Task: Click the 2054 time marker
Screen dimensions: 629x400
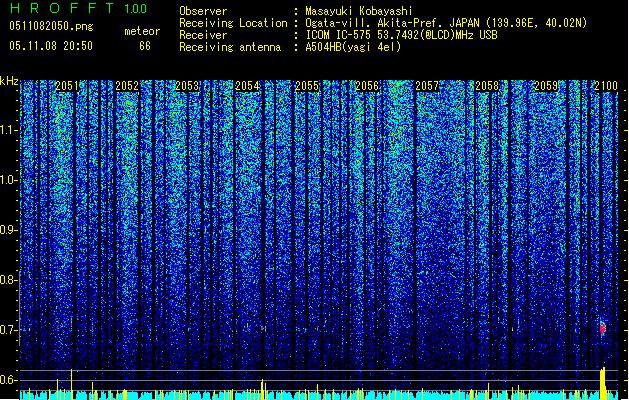Action: pos(247,86)
